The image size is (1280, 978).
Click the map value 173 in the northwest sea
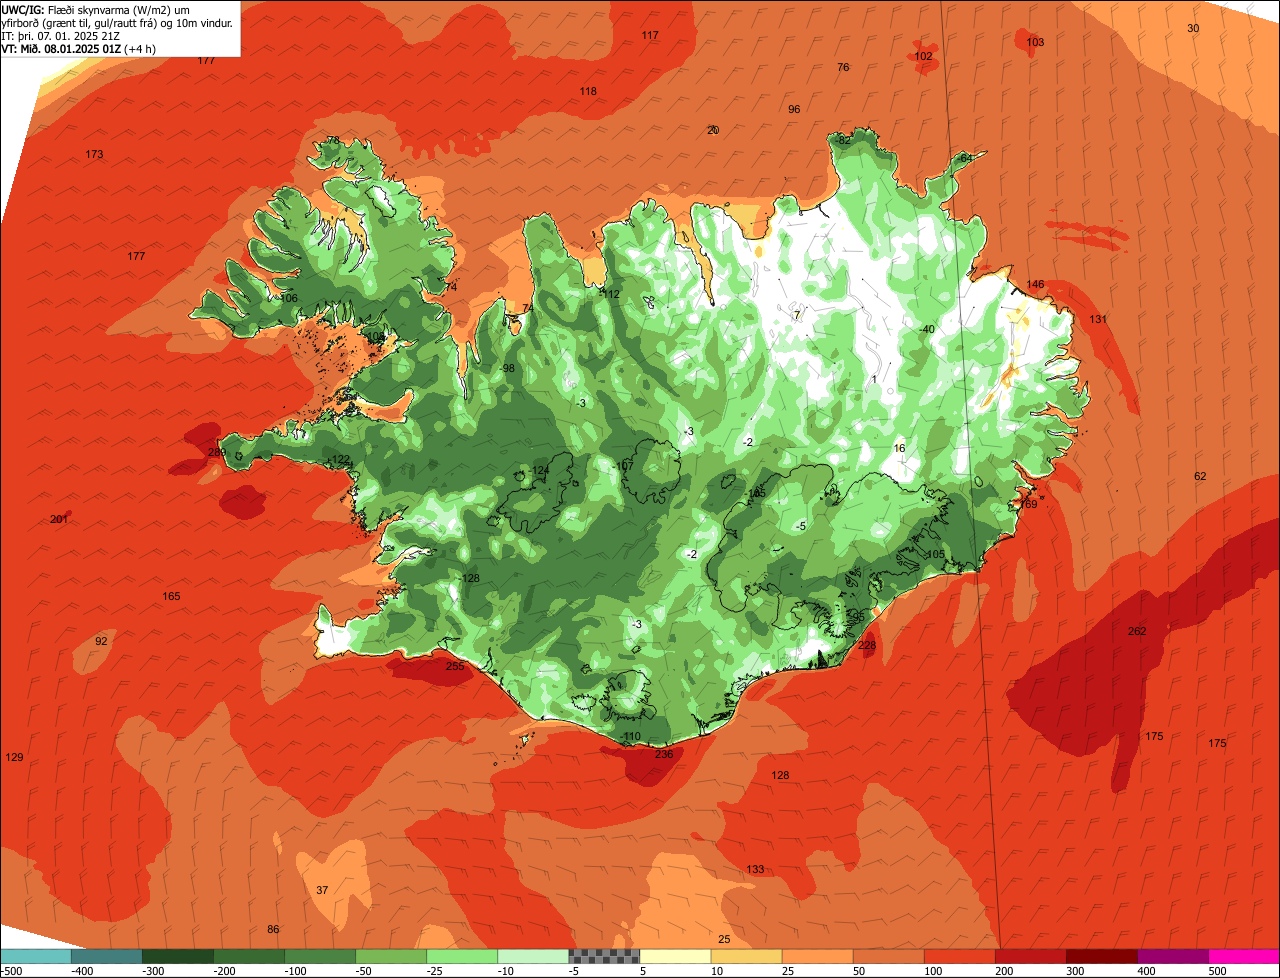click(94, 155)
